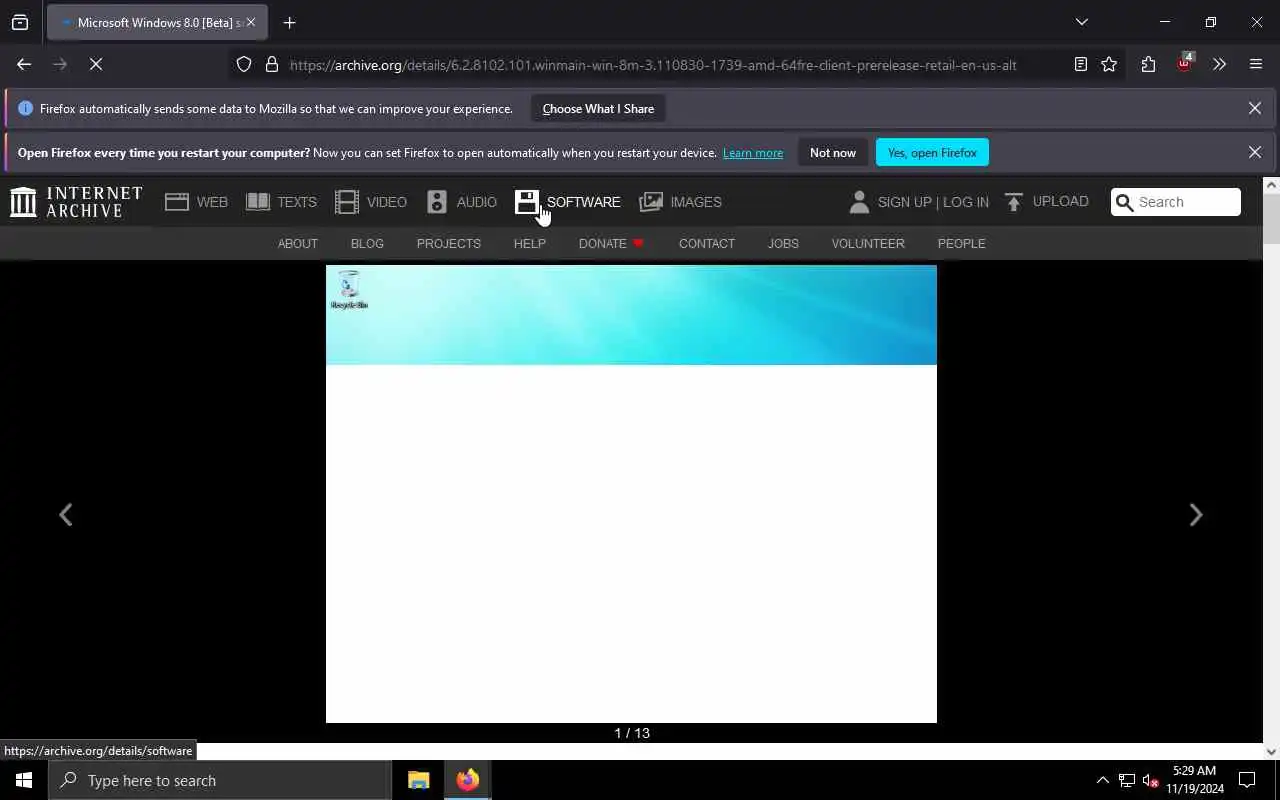
Task: Open the SOFTWARE media section
Action: click(567, 202)
